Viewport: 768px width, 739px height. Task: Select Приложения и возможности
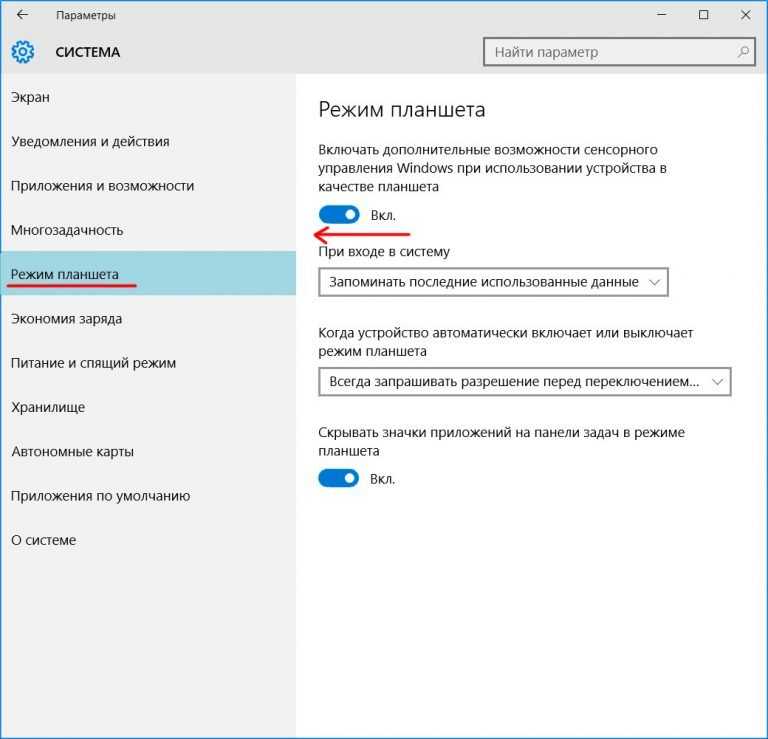[148, 186]
